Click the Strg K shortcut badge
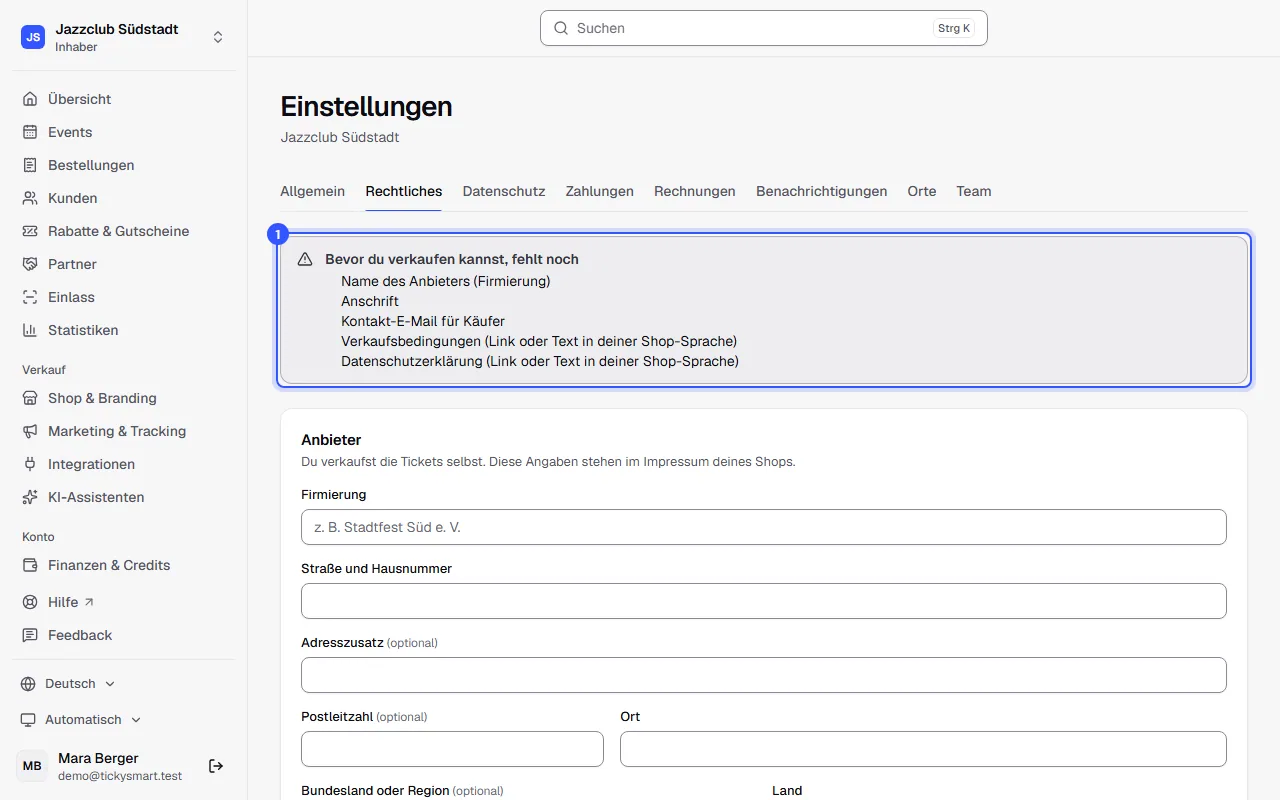Image resolution: width=1280 pixels, height=800 pixels. pos(954,28)
